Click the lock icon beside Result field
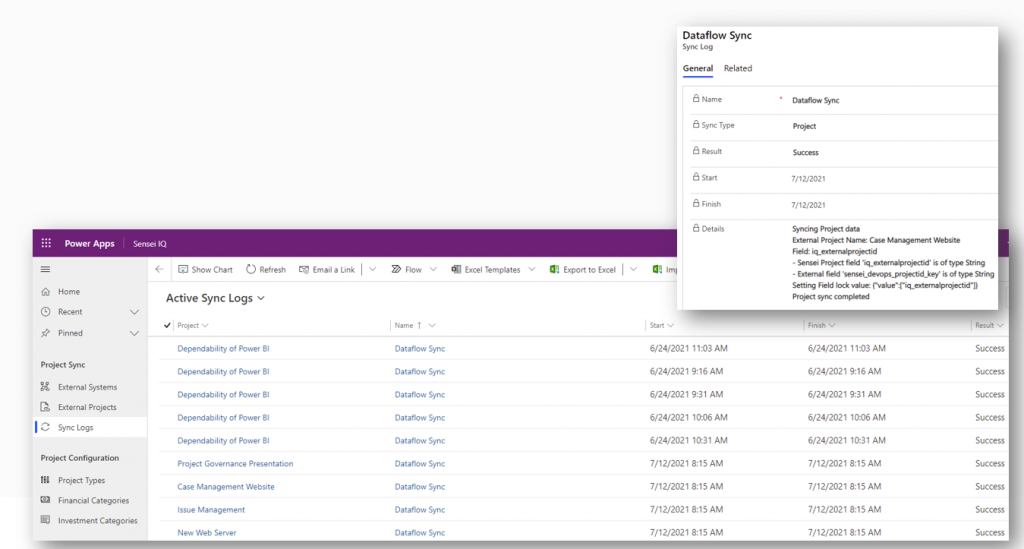Viewport: 1024px width, 549px height. pos(696,150)
